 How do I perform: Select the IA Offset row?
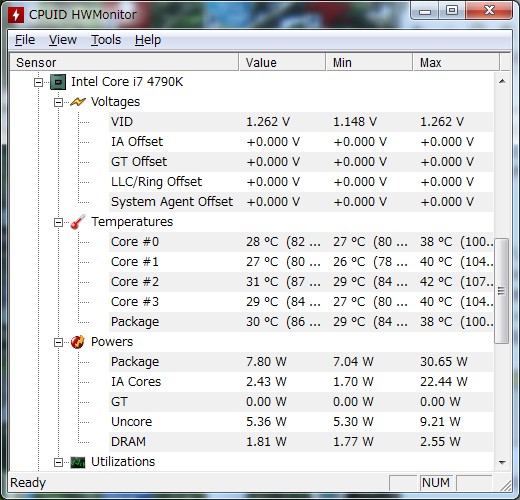pyautogui.click(x=301, y=142)
